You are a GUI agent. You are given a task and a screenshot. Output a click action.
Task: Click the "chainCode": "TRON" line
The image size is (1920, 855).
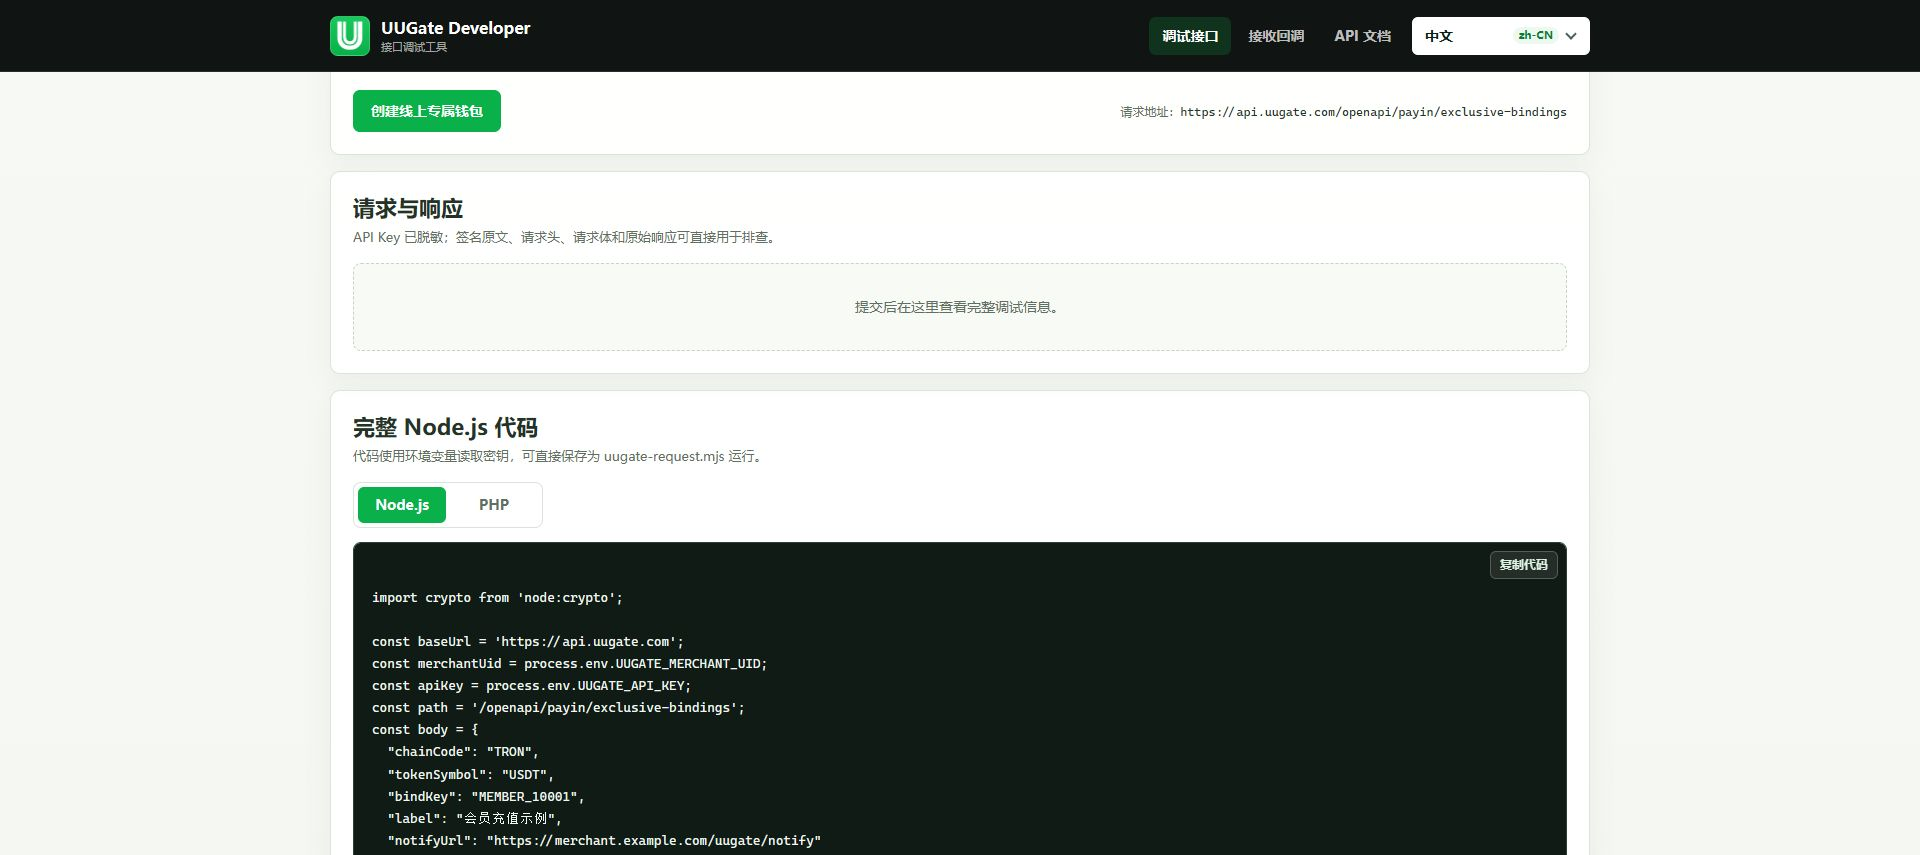coord(463,752)
